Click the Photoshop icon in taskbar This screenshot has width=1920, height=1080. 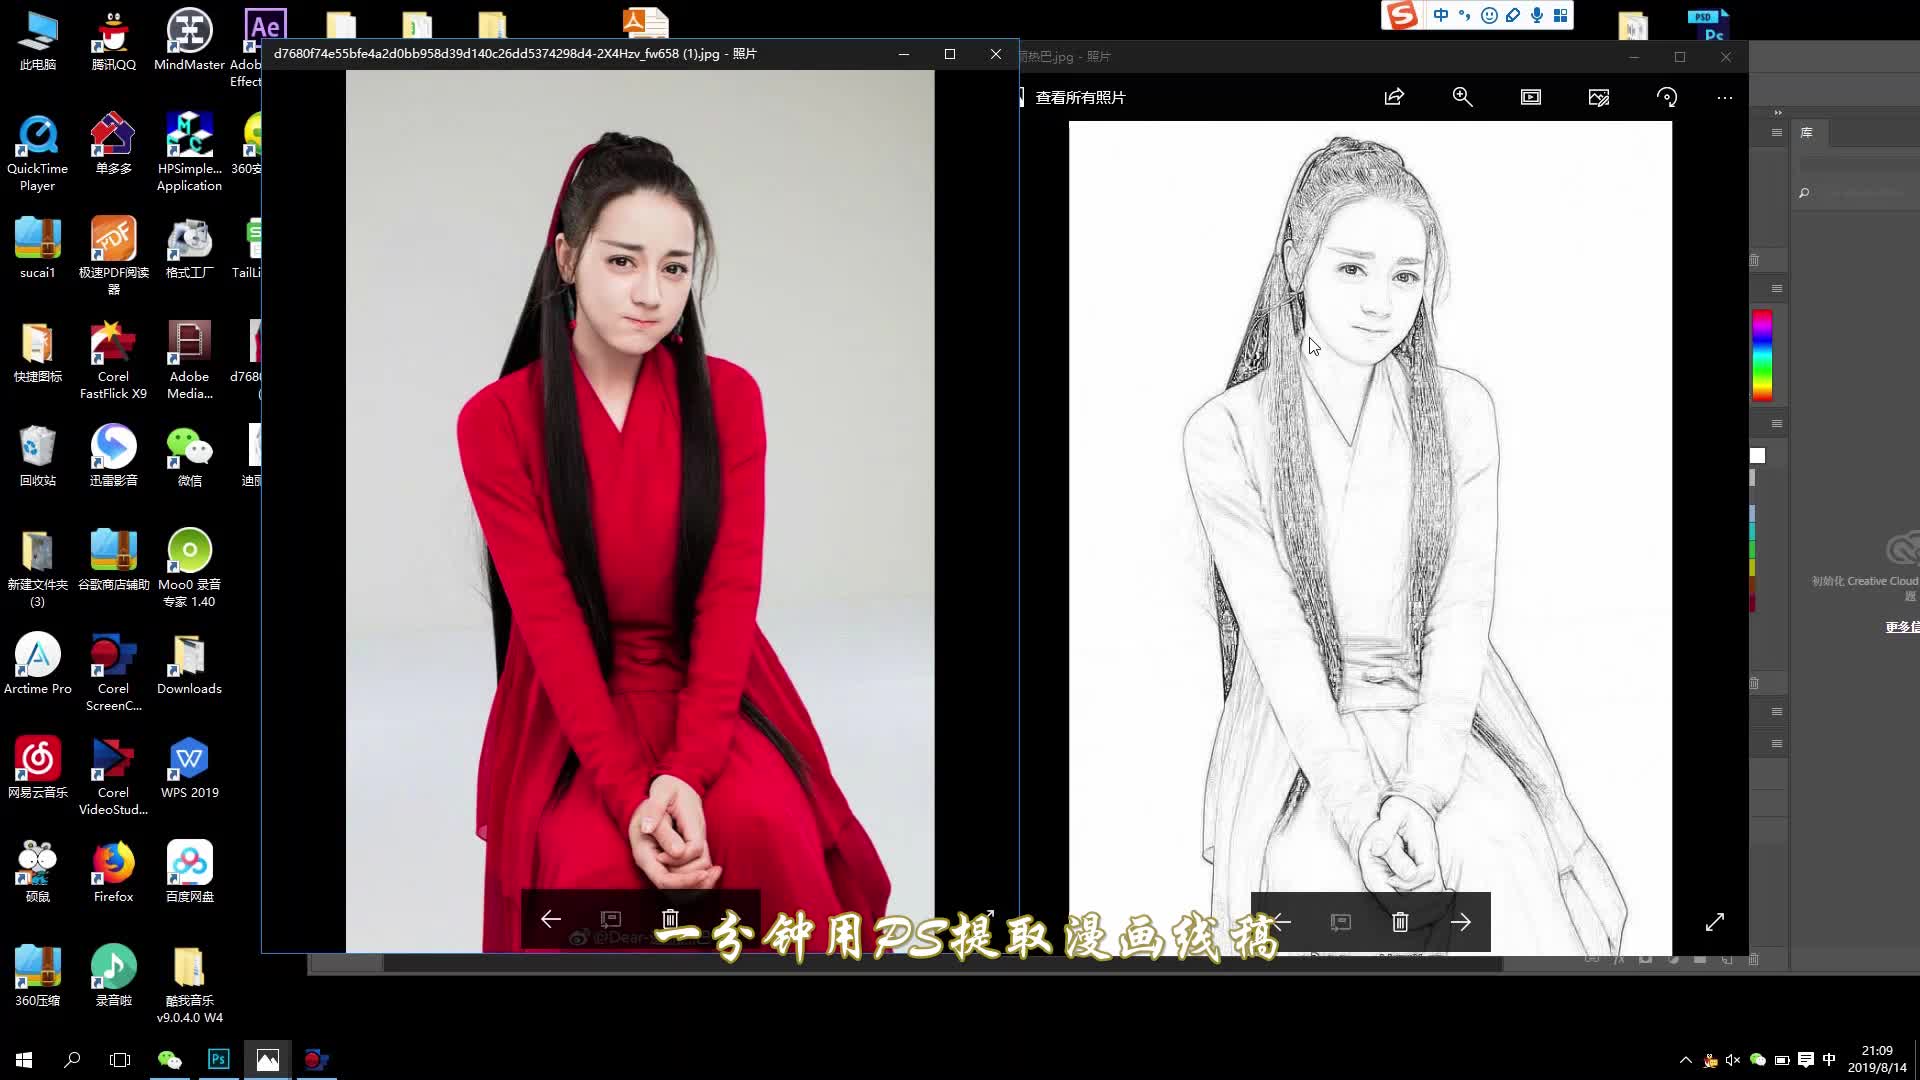[218, 1059]
